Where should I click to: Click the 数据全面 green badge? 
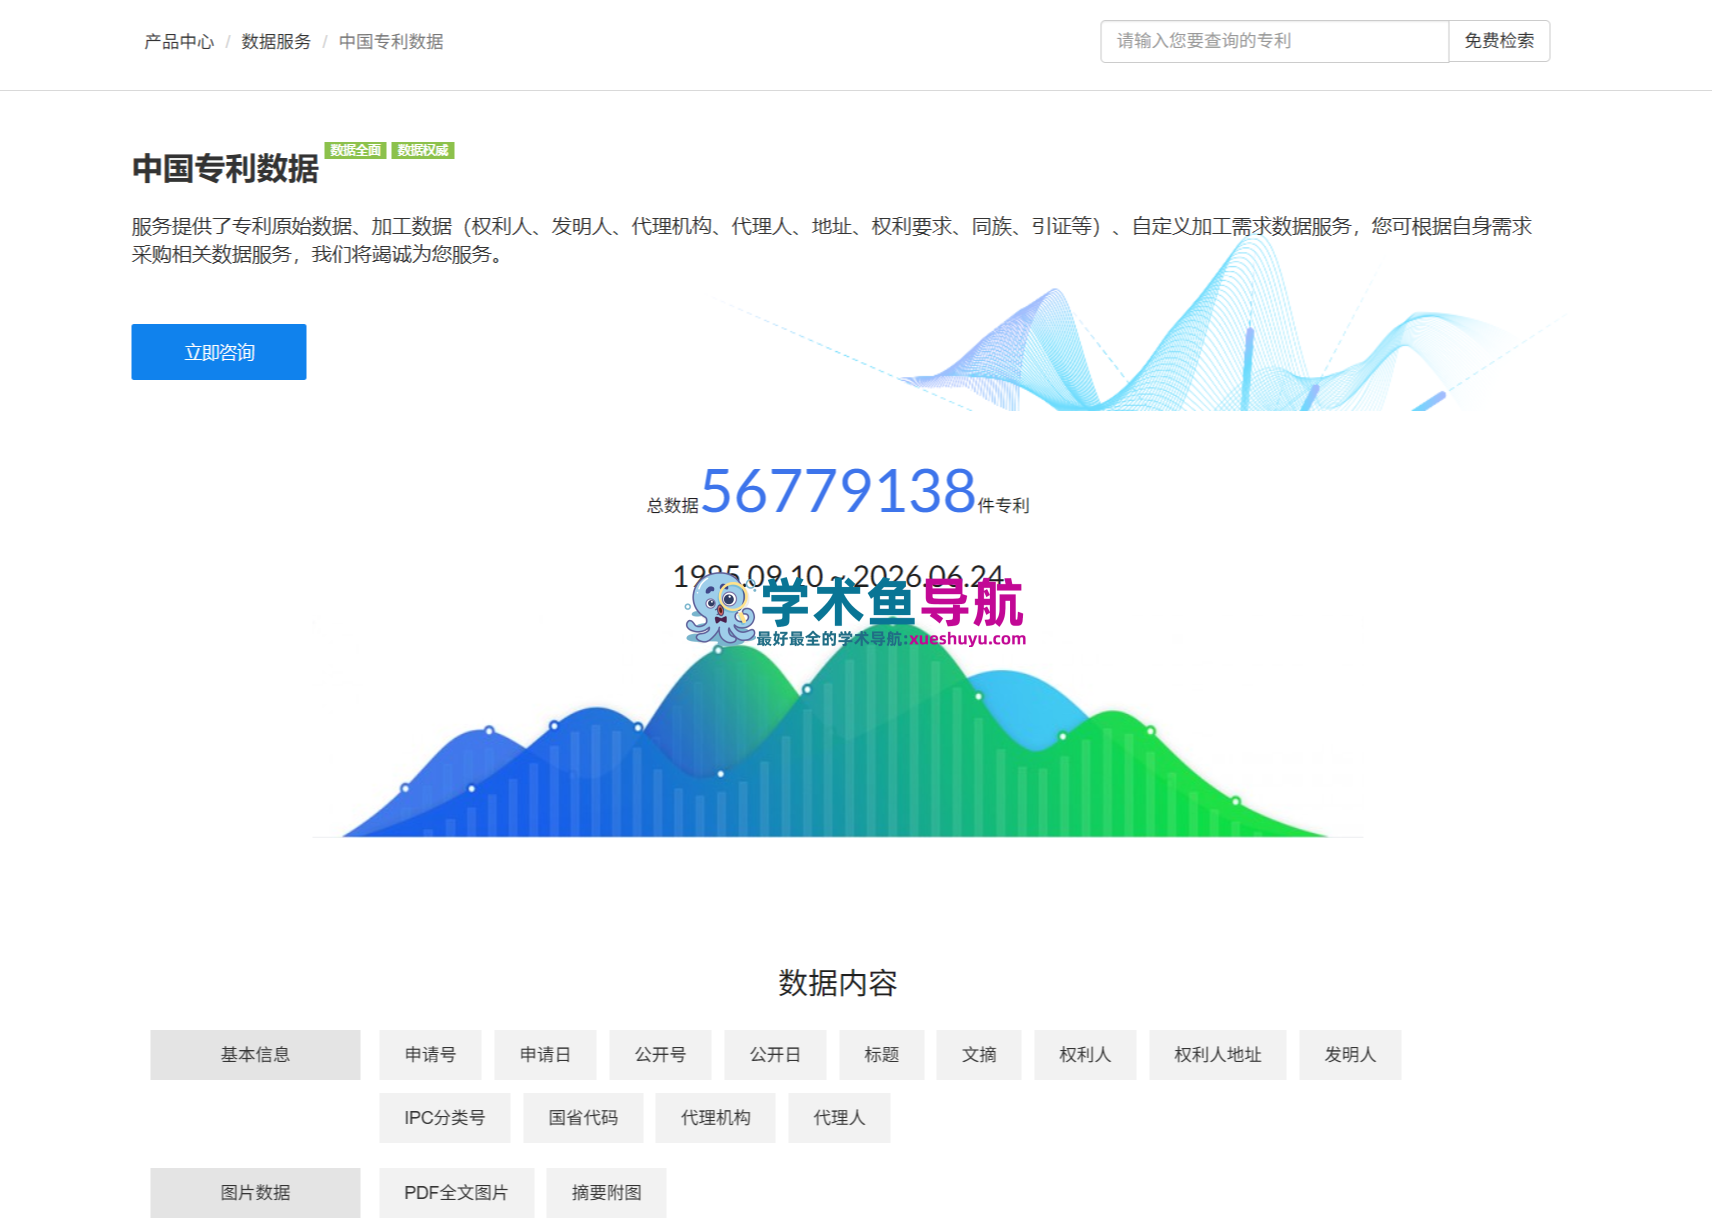click(x=355, y=150)
